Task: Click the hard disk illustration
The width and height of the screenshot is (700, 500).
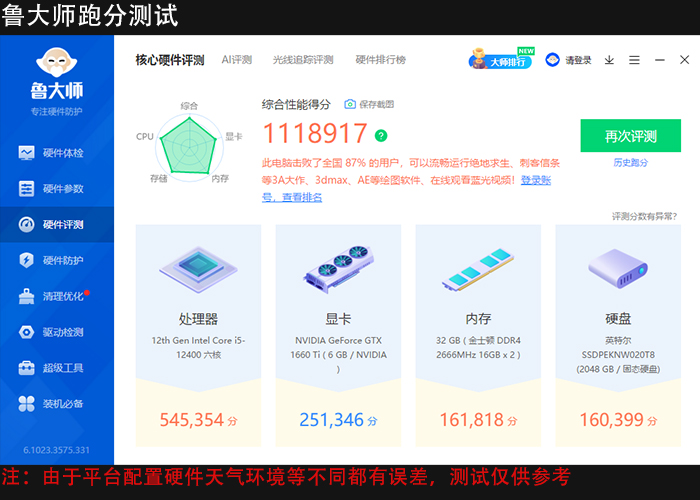Action: click(x=618, y=269)
